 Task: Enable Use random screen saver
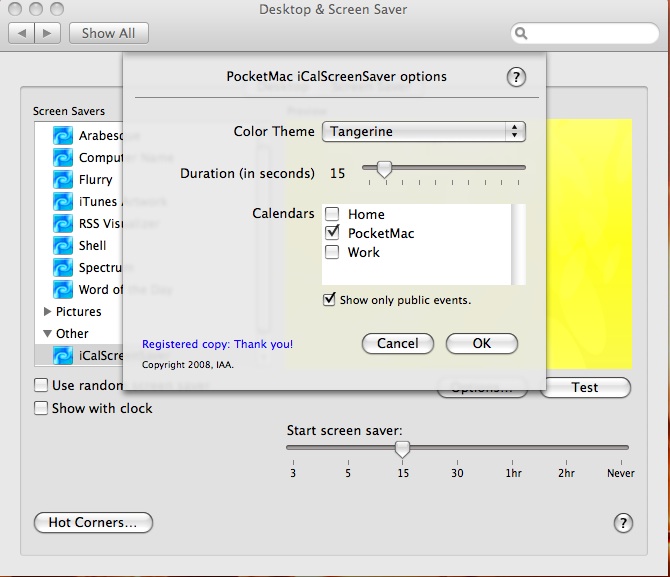coord(41,385)
